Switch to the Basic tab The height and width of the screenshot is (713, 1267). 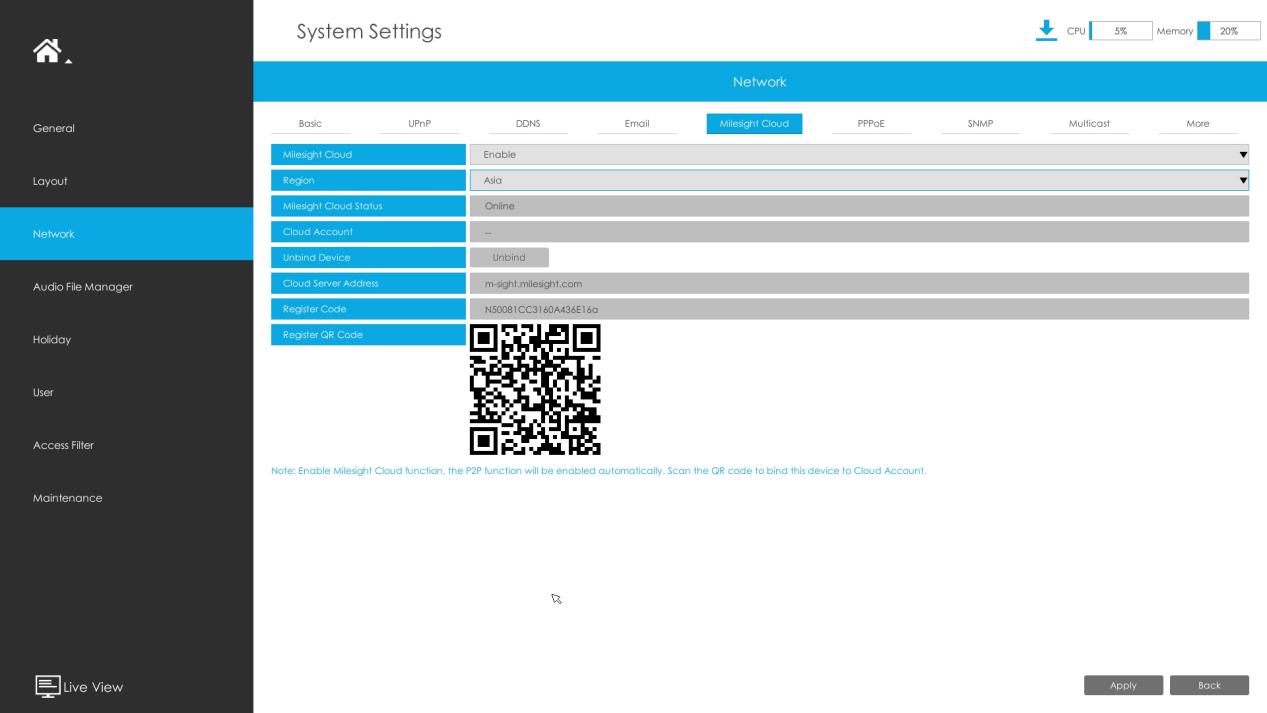coord(310,124)
